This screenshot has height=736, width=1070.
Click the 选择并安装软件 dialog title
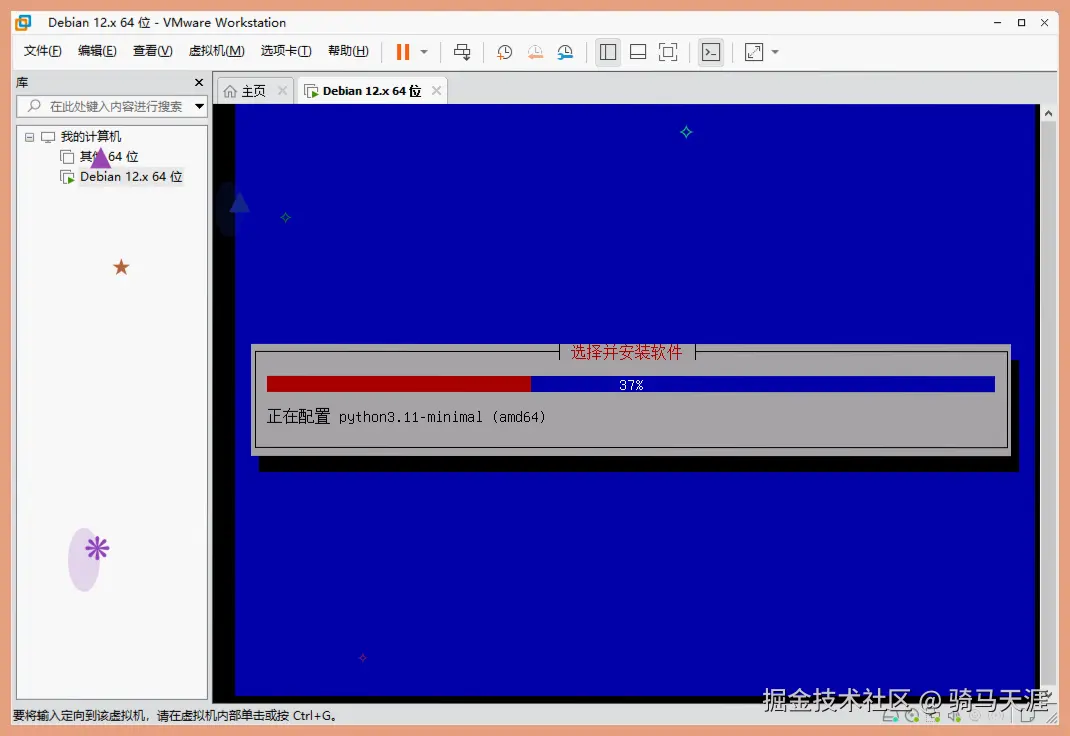coord(626,352)
